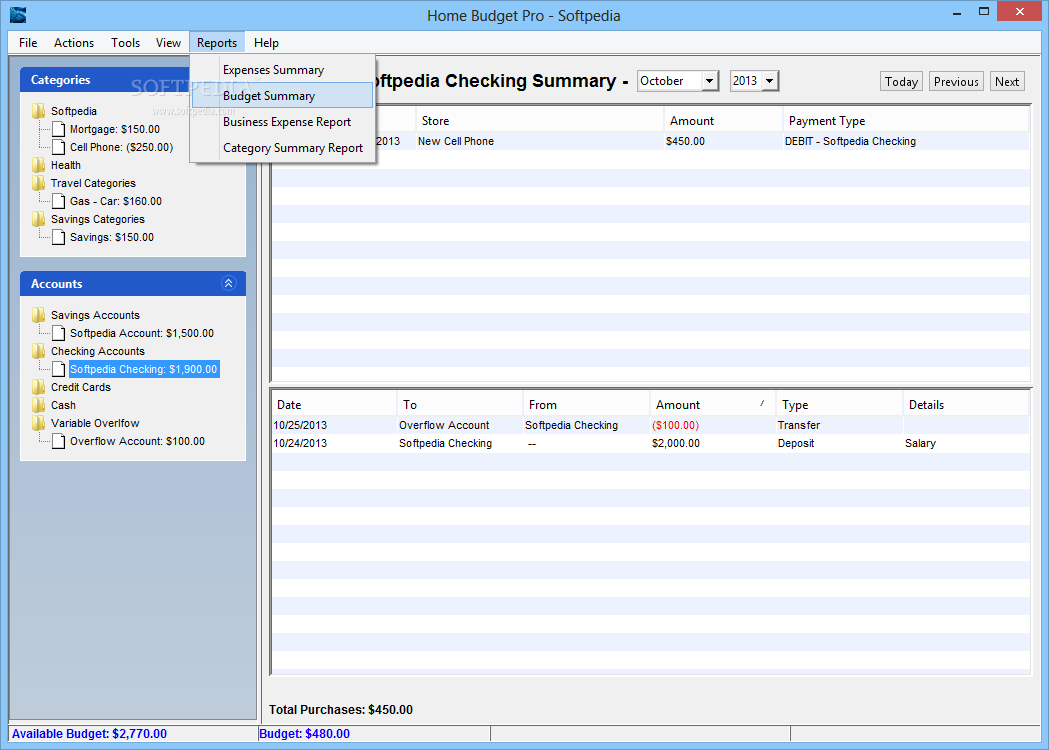
Task: Click the Variable Overflow folder icon
Action: pyautogui.click(x=38, y=424)
